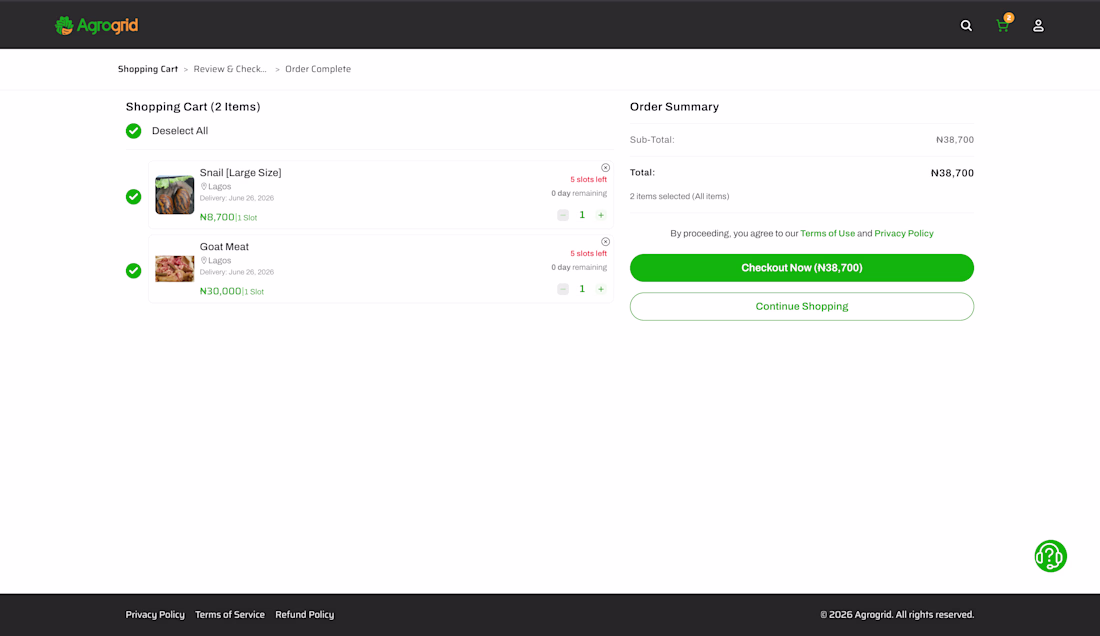The width and height of the screenshot is (1100, 636).
Task: Open the user account icon
Action: (x=1038, y=26)
